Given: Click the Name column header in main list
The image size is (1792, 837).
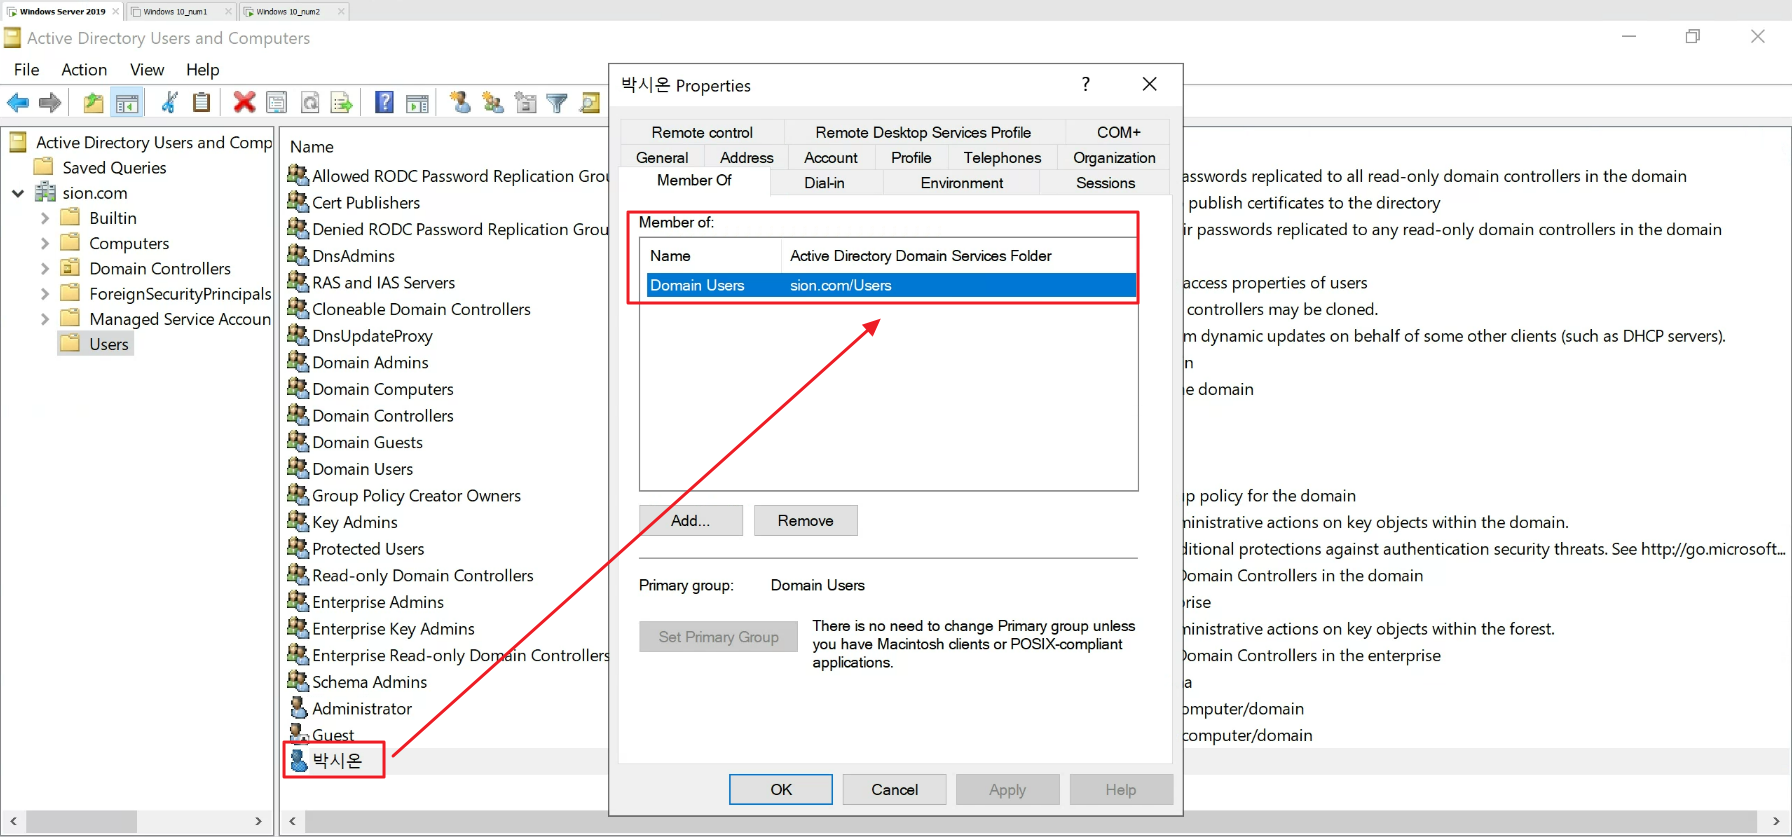Looking at the screenshot, I should 312,147.
